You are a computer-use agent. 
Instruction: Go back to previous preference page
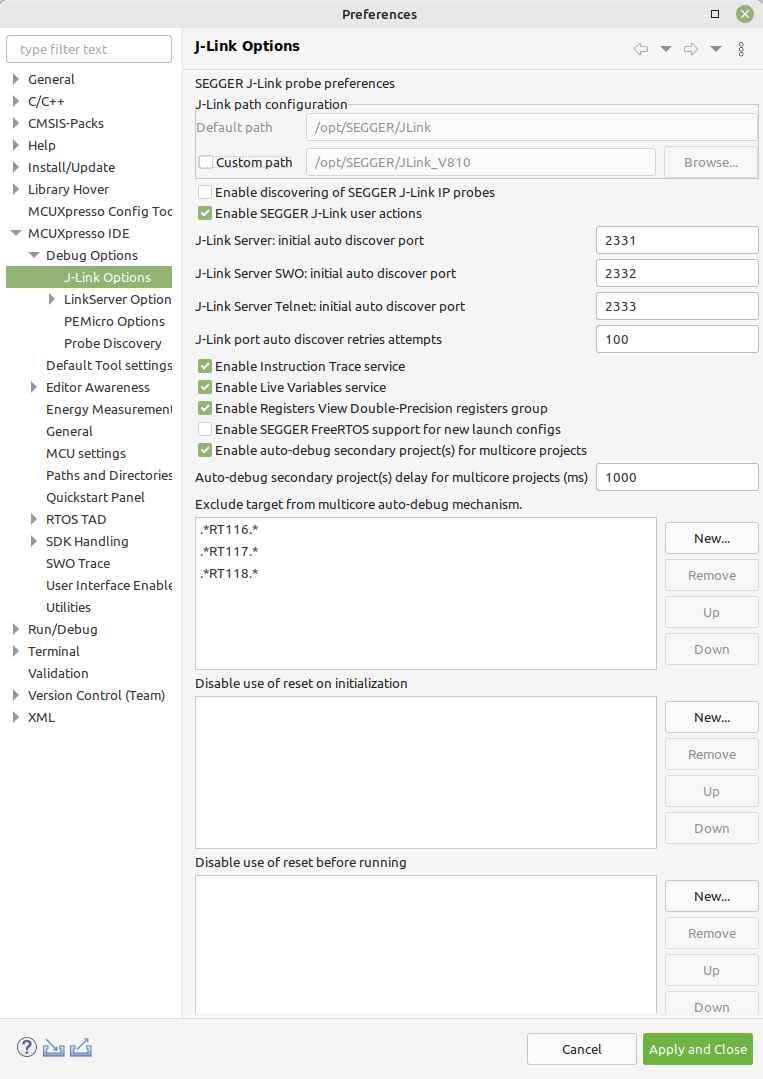[641, 49]
